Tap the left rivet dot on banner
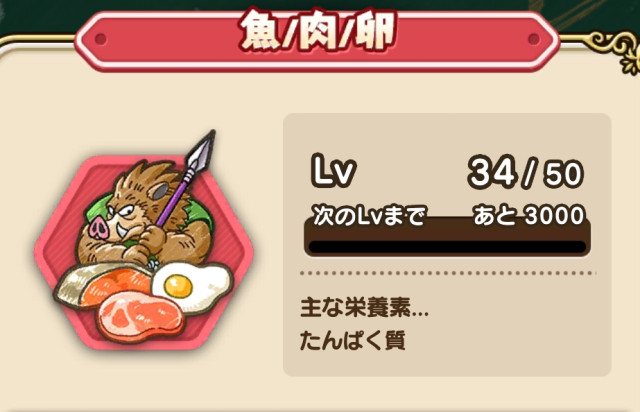Image resolution: width=640 pixels, height=412 pixels. 101,39
